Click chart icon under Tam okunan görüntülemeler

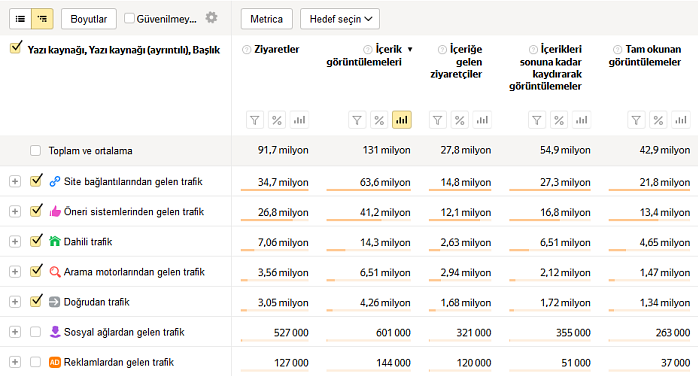coord(681,120)
